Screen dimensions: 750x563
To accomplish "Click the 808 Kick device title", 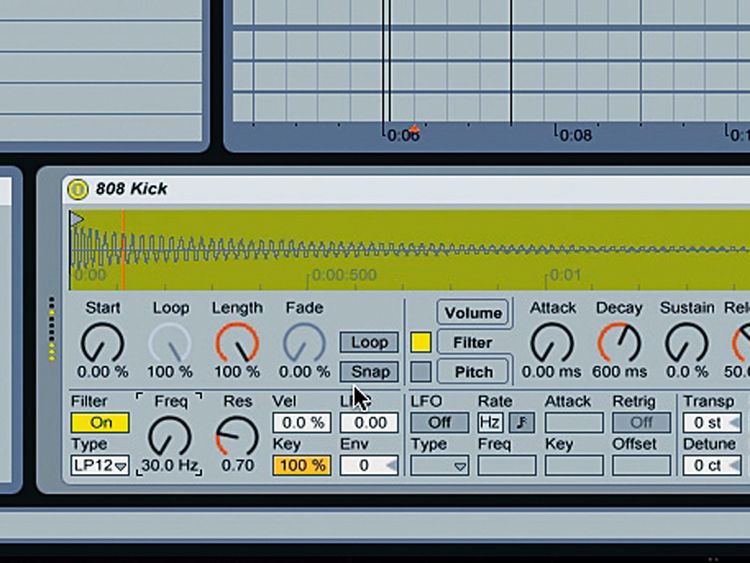I will coord(132,188).
